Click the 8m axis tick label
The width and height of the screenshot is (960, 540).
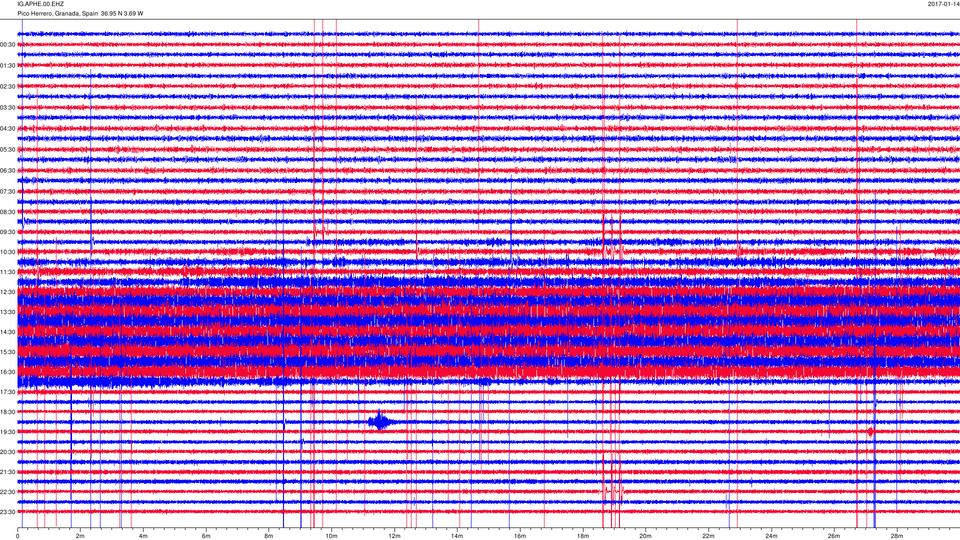(x=268, y=536)
